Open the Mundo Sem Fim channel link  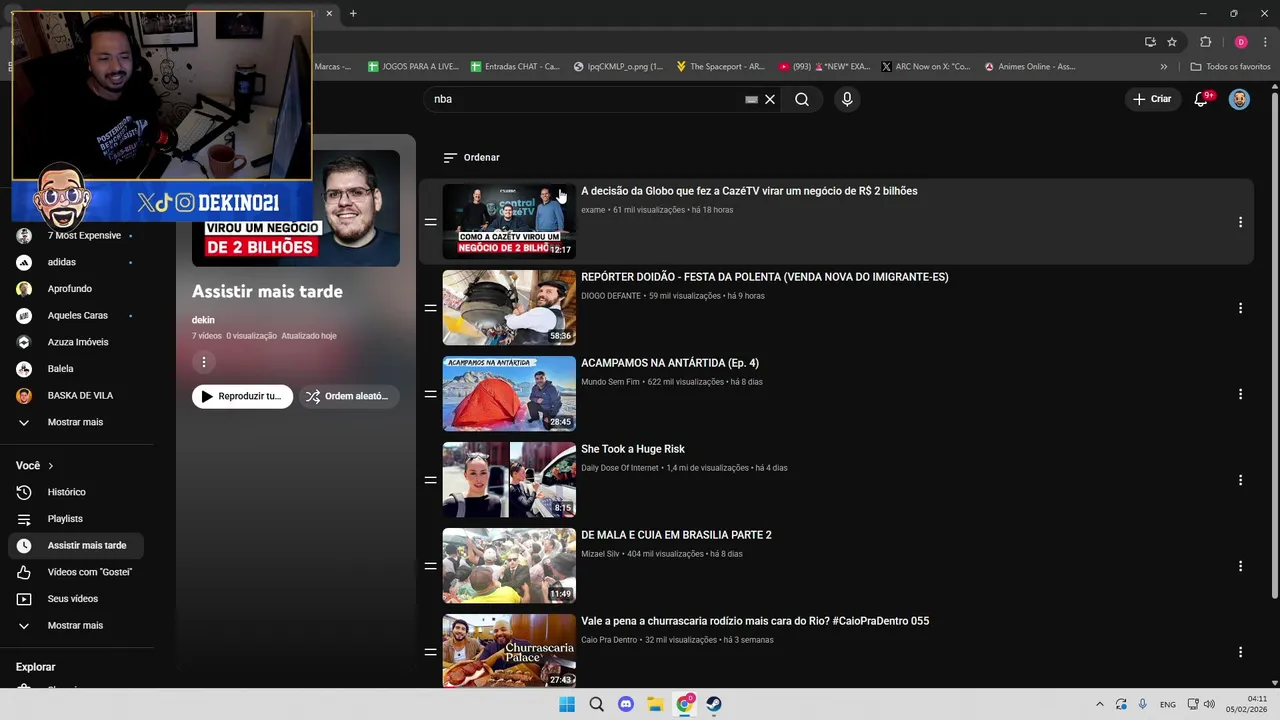point(610,382)
